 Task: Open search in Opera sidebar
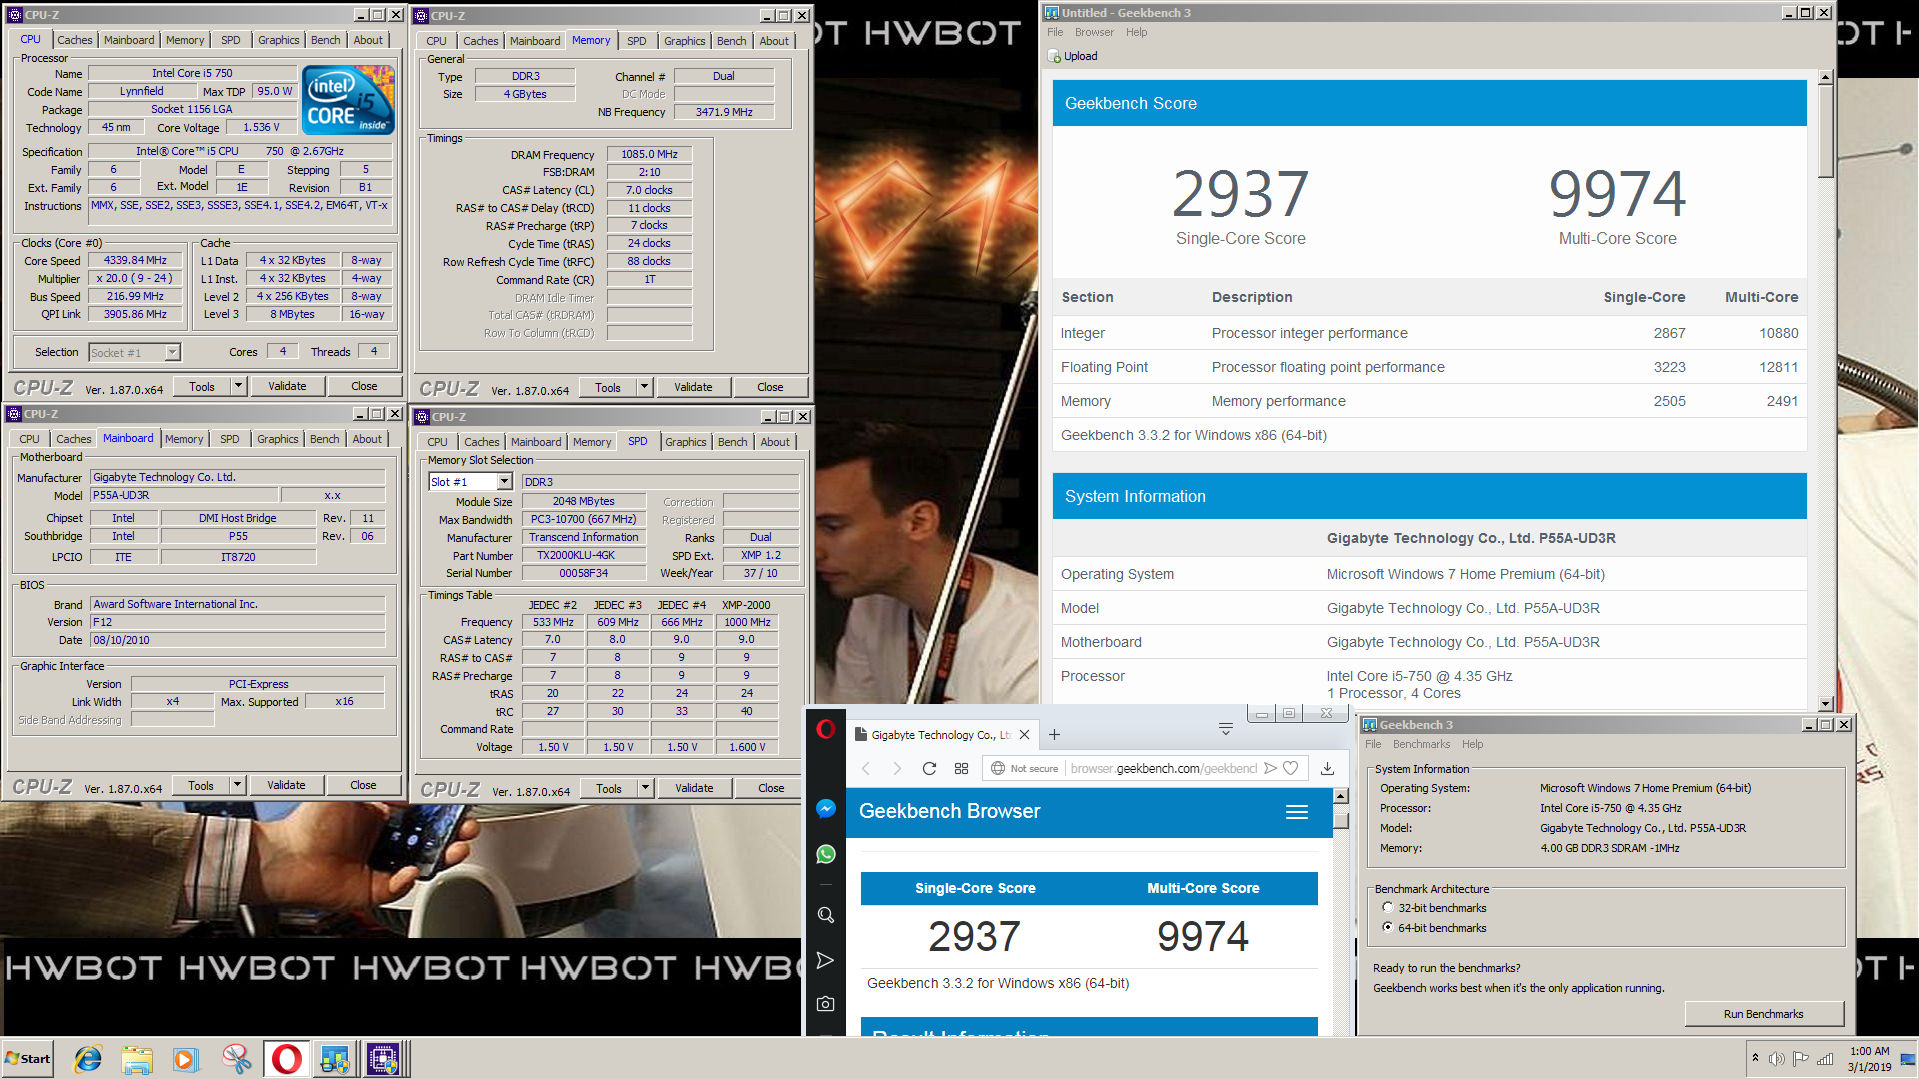tap(825, 915)
